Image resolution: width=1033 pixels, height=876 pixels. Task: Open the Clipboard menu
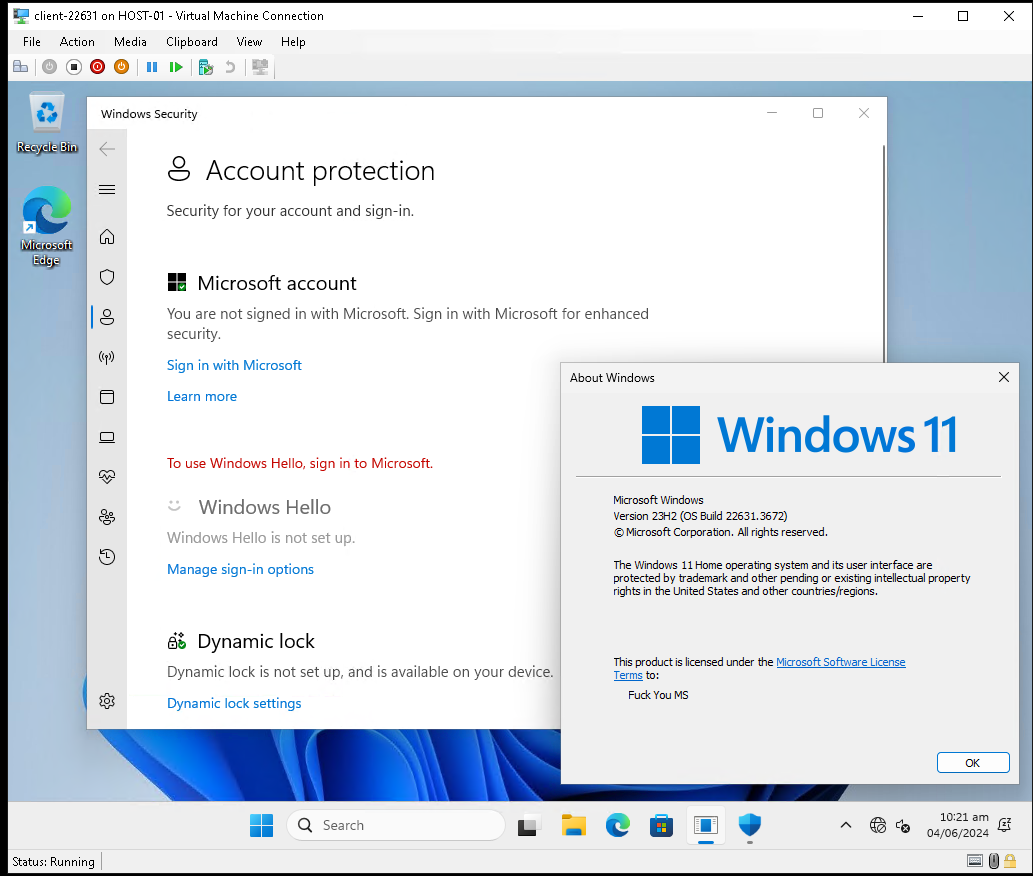(191, 42)
